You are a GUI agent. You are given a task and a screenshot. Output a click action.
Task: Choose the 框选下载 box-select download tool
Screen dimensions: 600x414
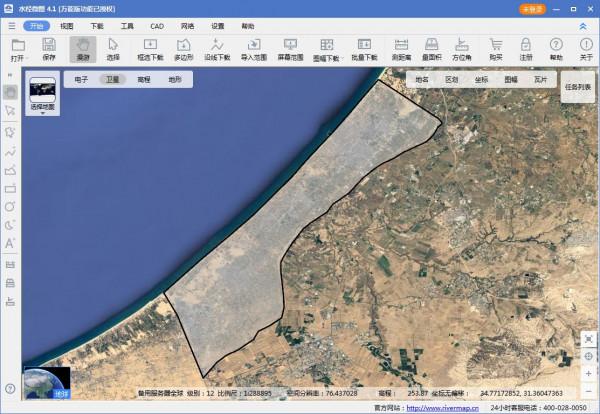point(150,48)
